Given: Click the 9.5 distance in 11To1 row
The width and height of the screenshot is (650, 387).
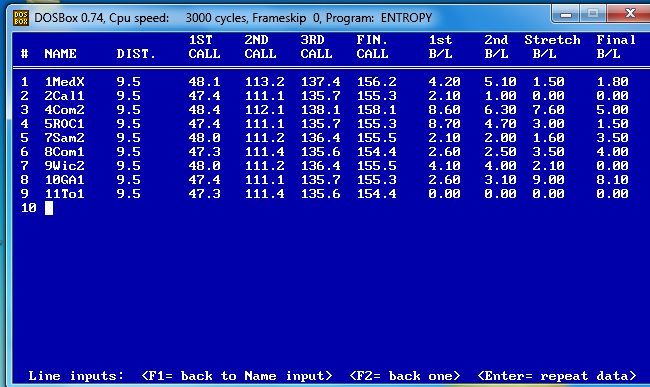Looking at the screenshot, I should coord(129,194).
